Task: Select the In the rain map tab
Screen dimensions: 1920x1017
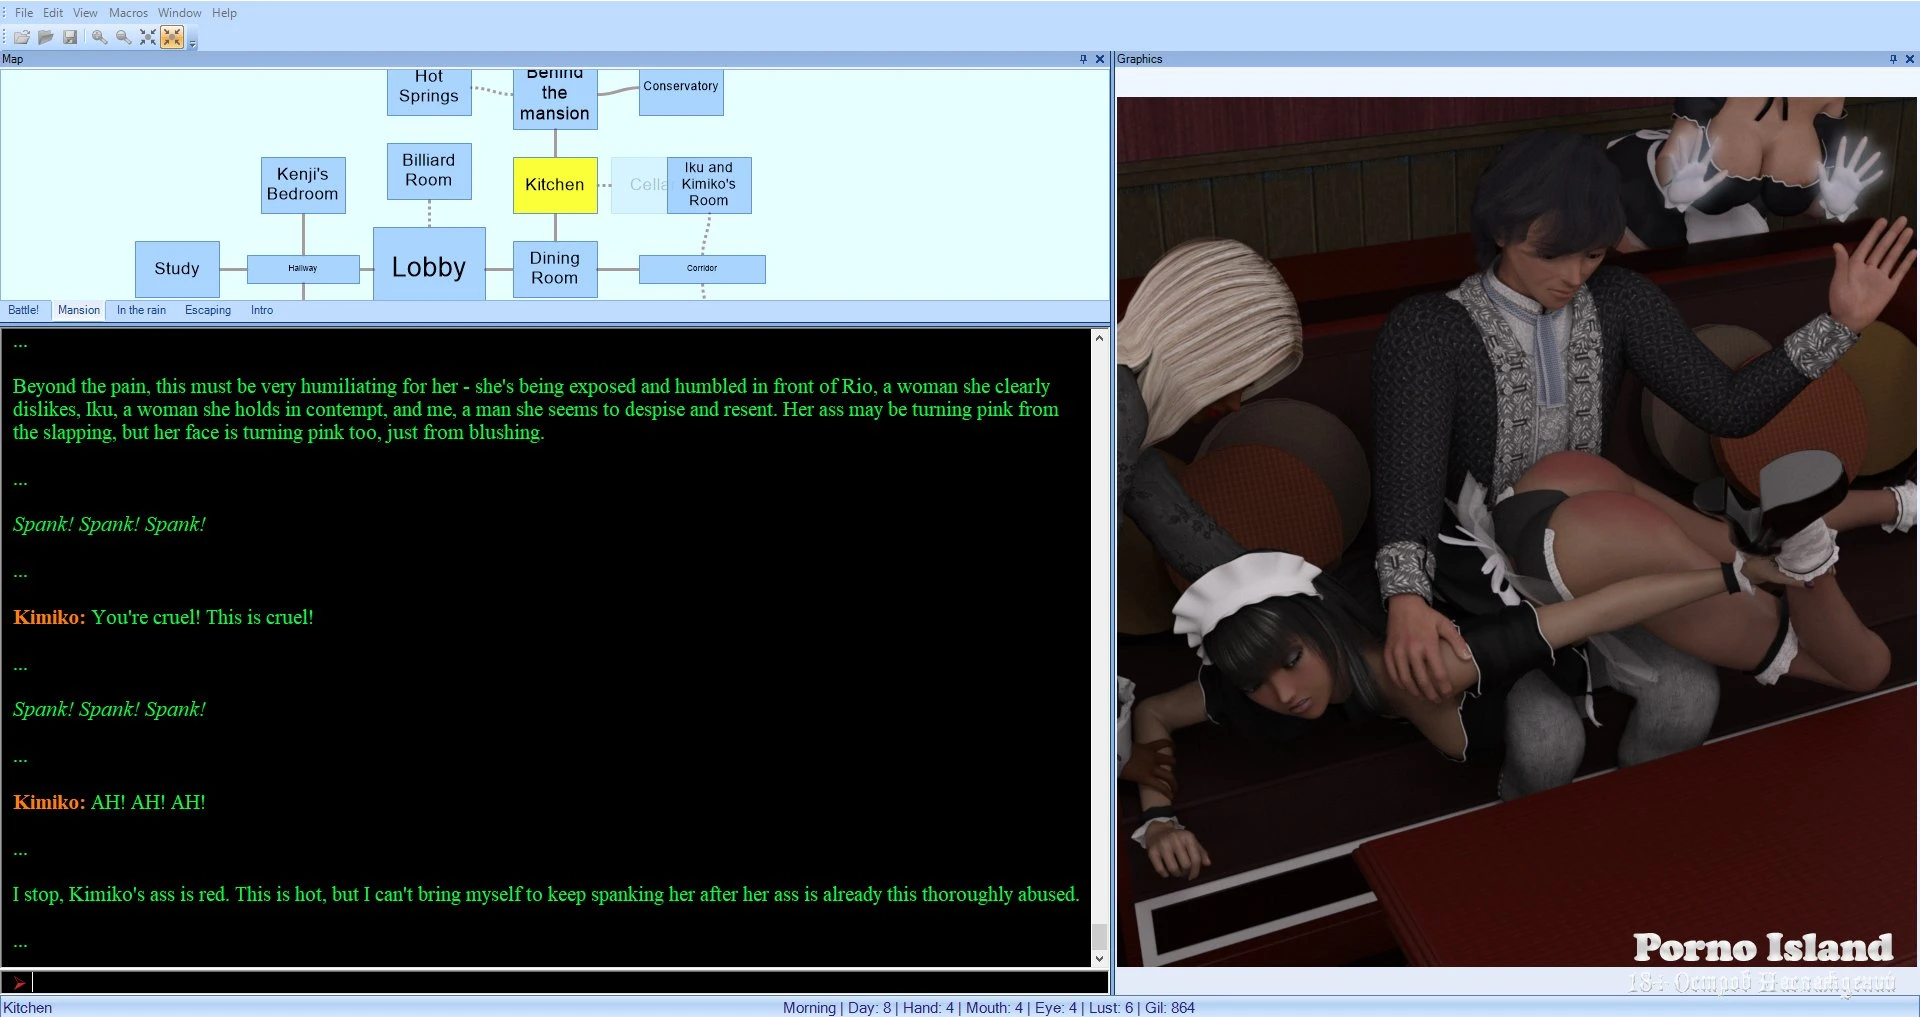Action: [x=141, y=310]
